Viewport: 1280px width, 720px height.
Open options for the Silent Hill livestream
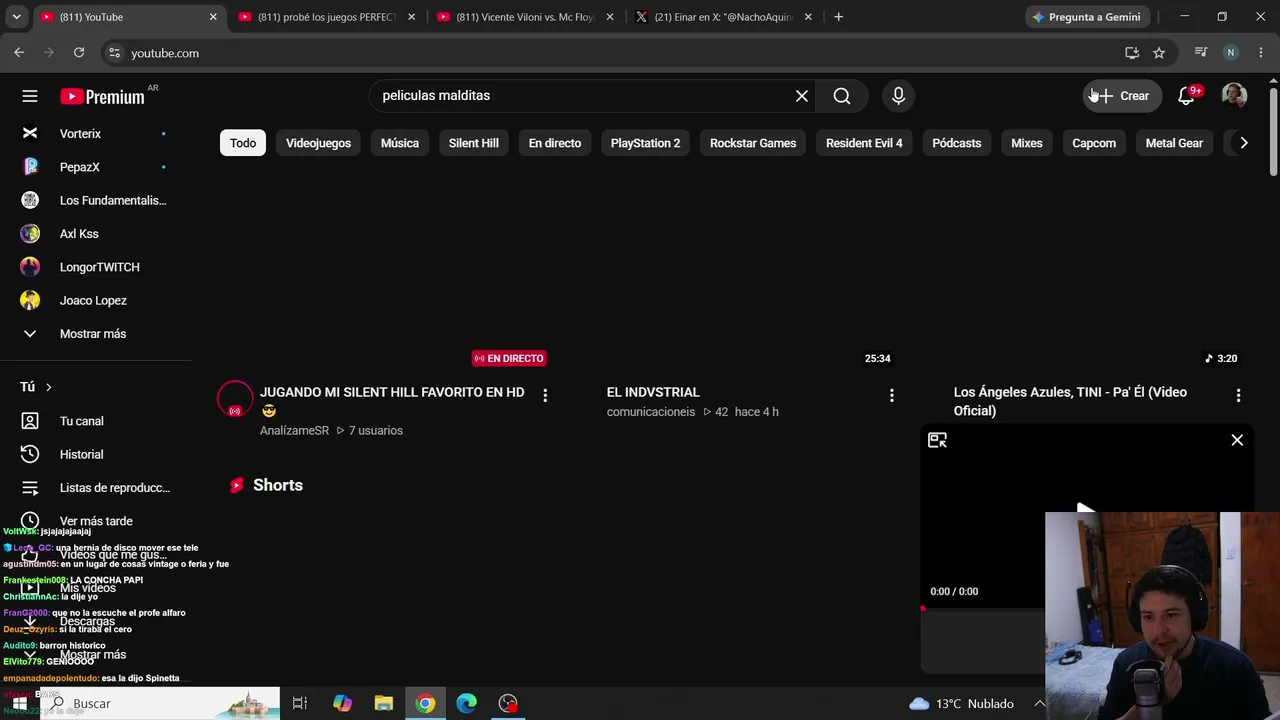[545, 396]
